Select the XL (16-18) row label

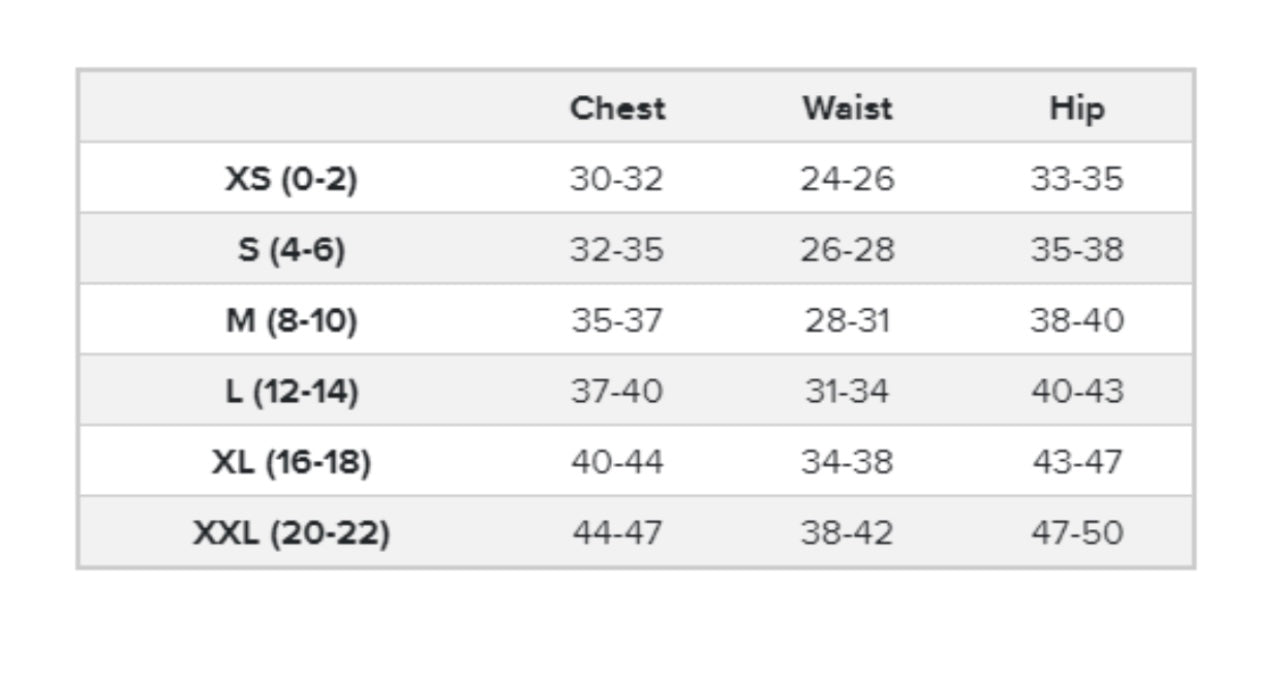click(291, 462)
